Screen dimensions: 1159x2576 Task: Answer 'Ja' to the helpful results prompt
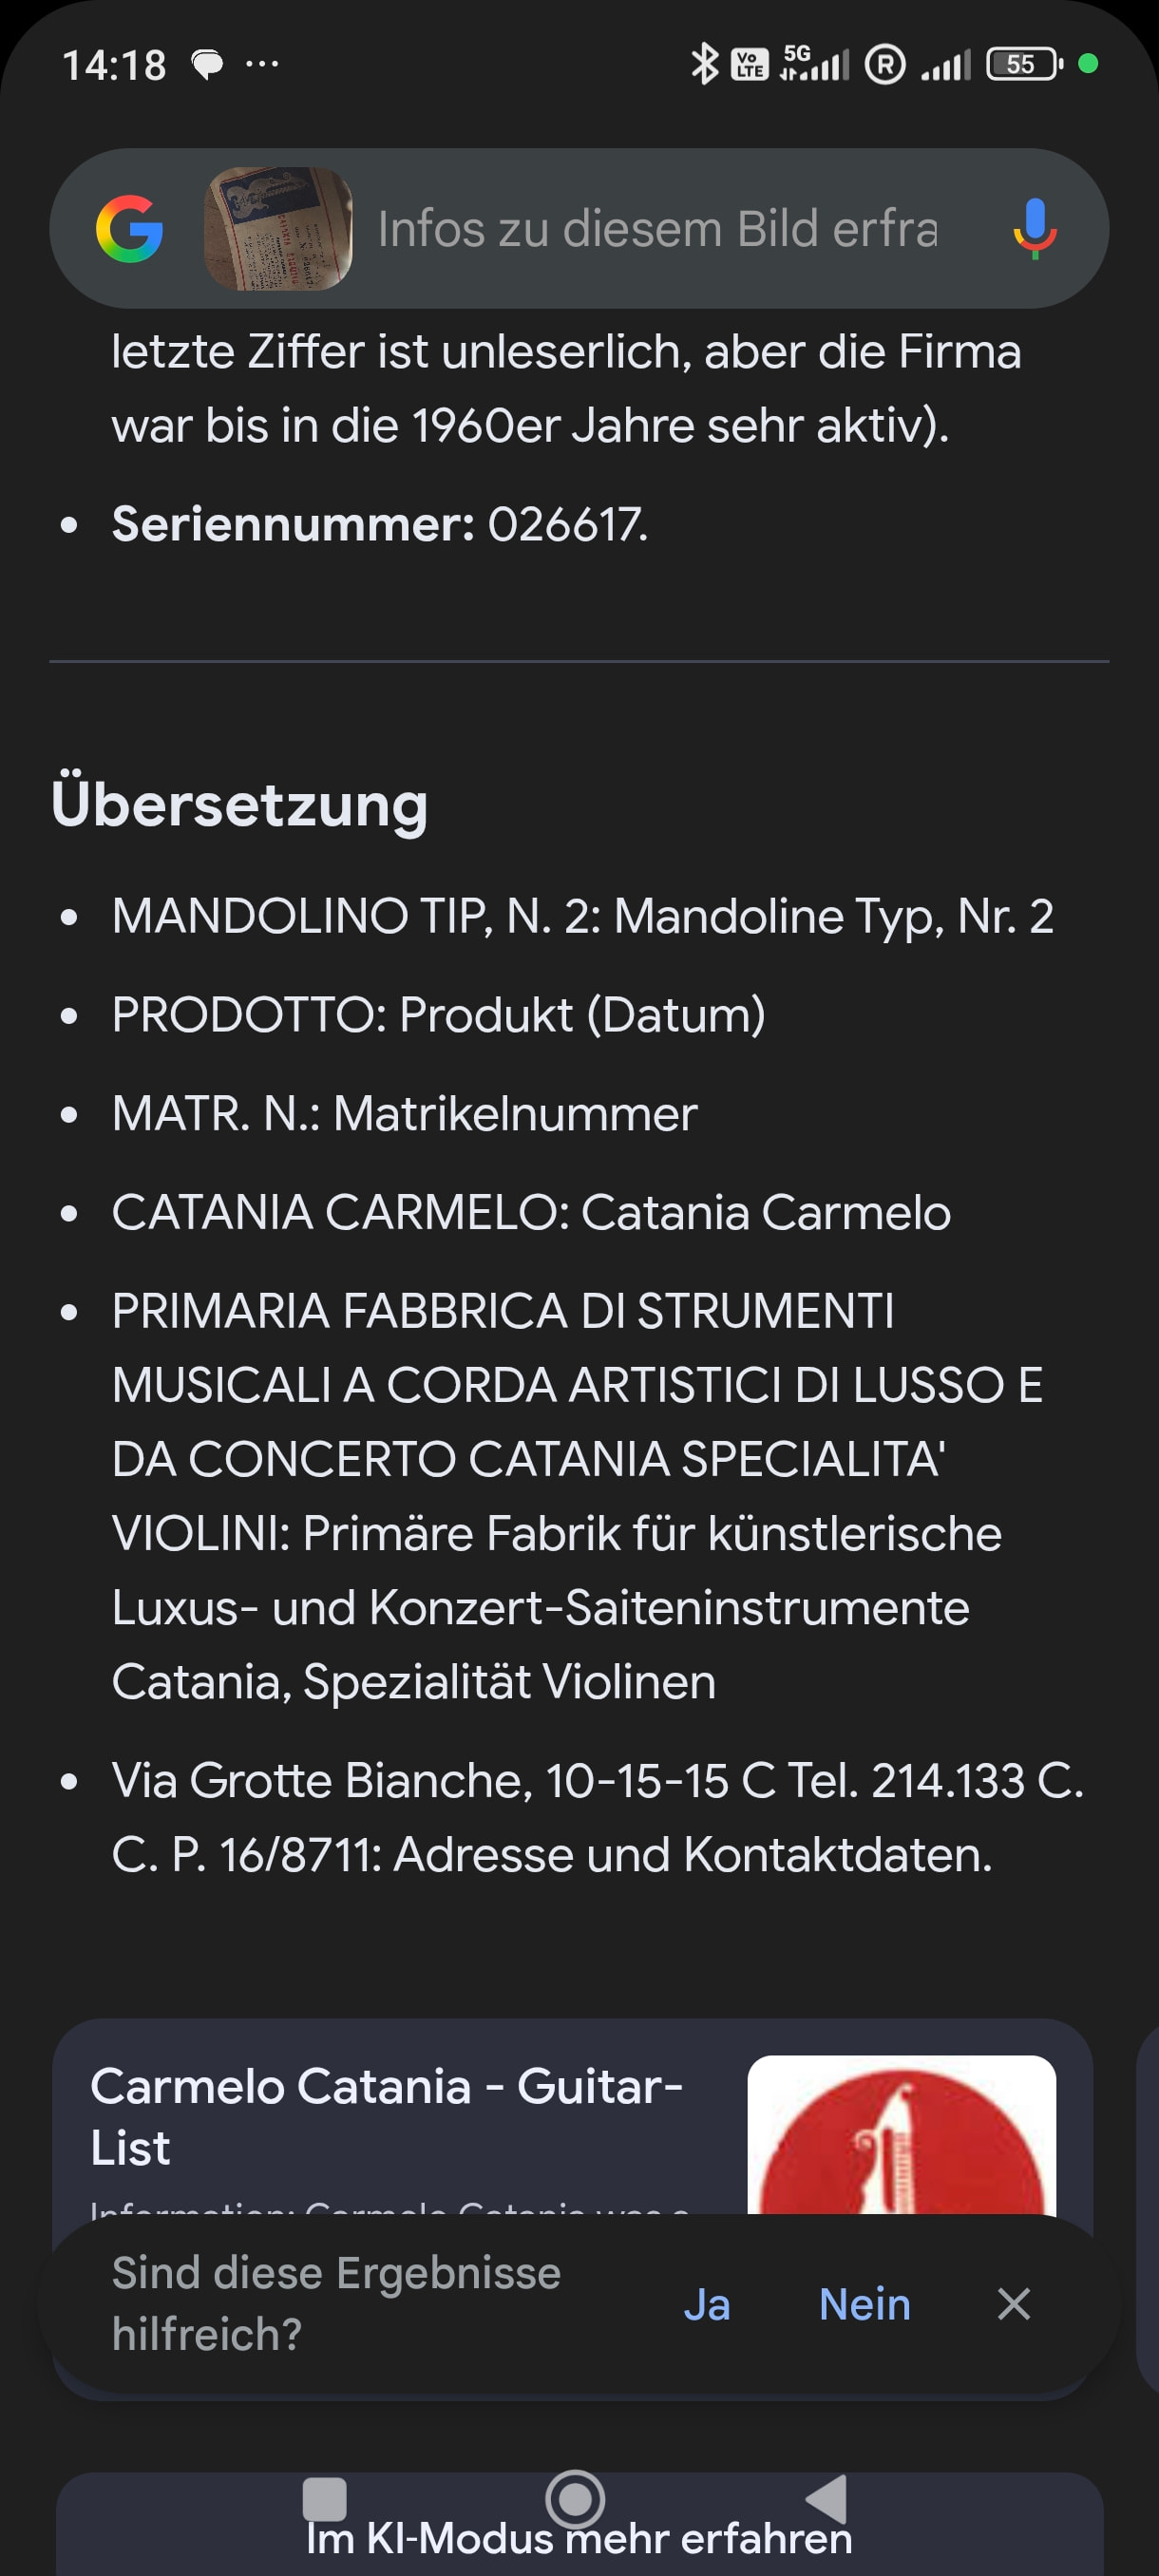706,2304
